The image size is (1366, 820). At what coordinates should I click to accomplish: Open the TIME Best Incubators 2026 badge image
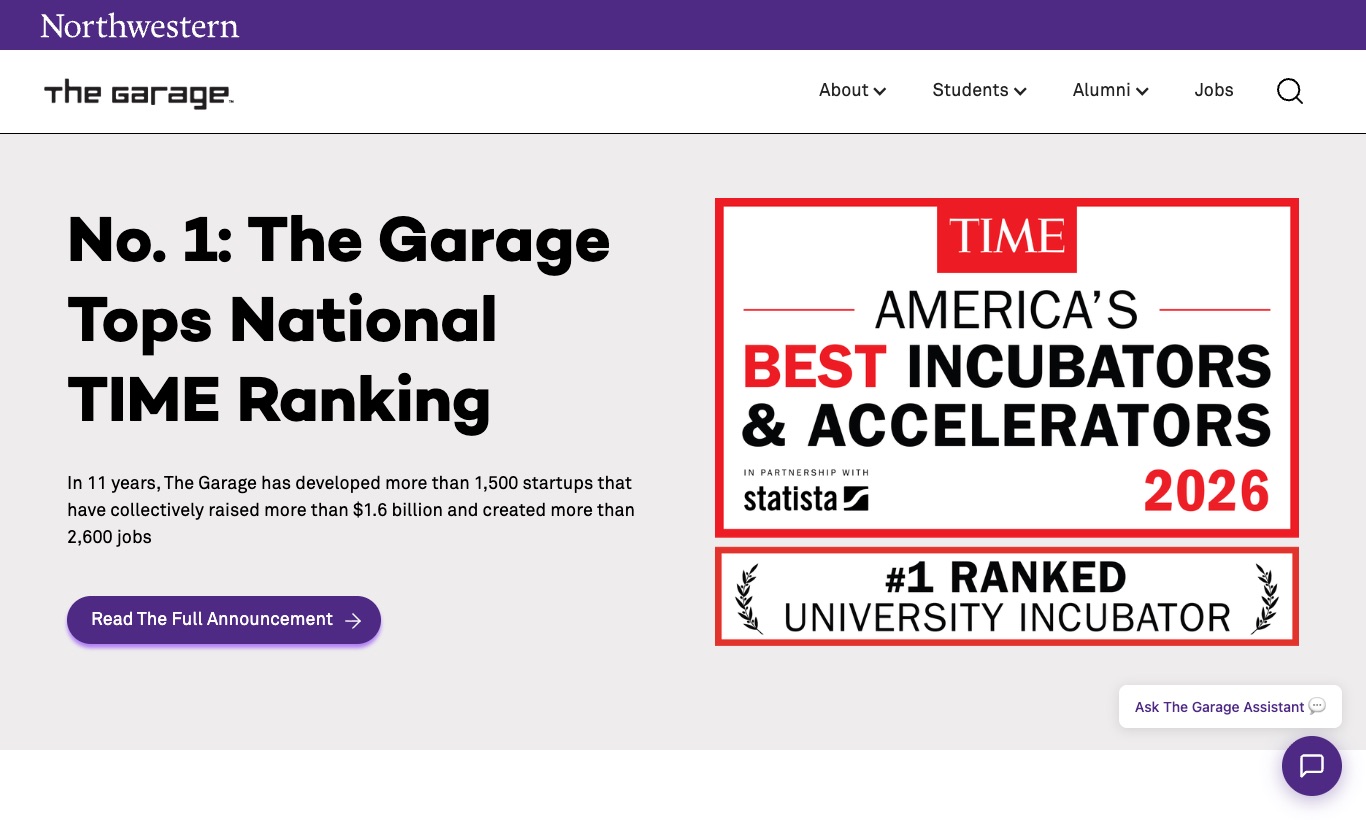pos(1007,367)
